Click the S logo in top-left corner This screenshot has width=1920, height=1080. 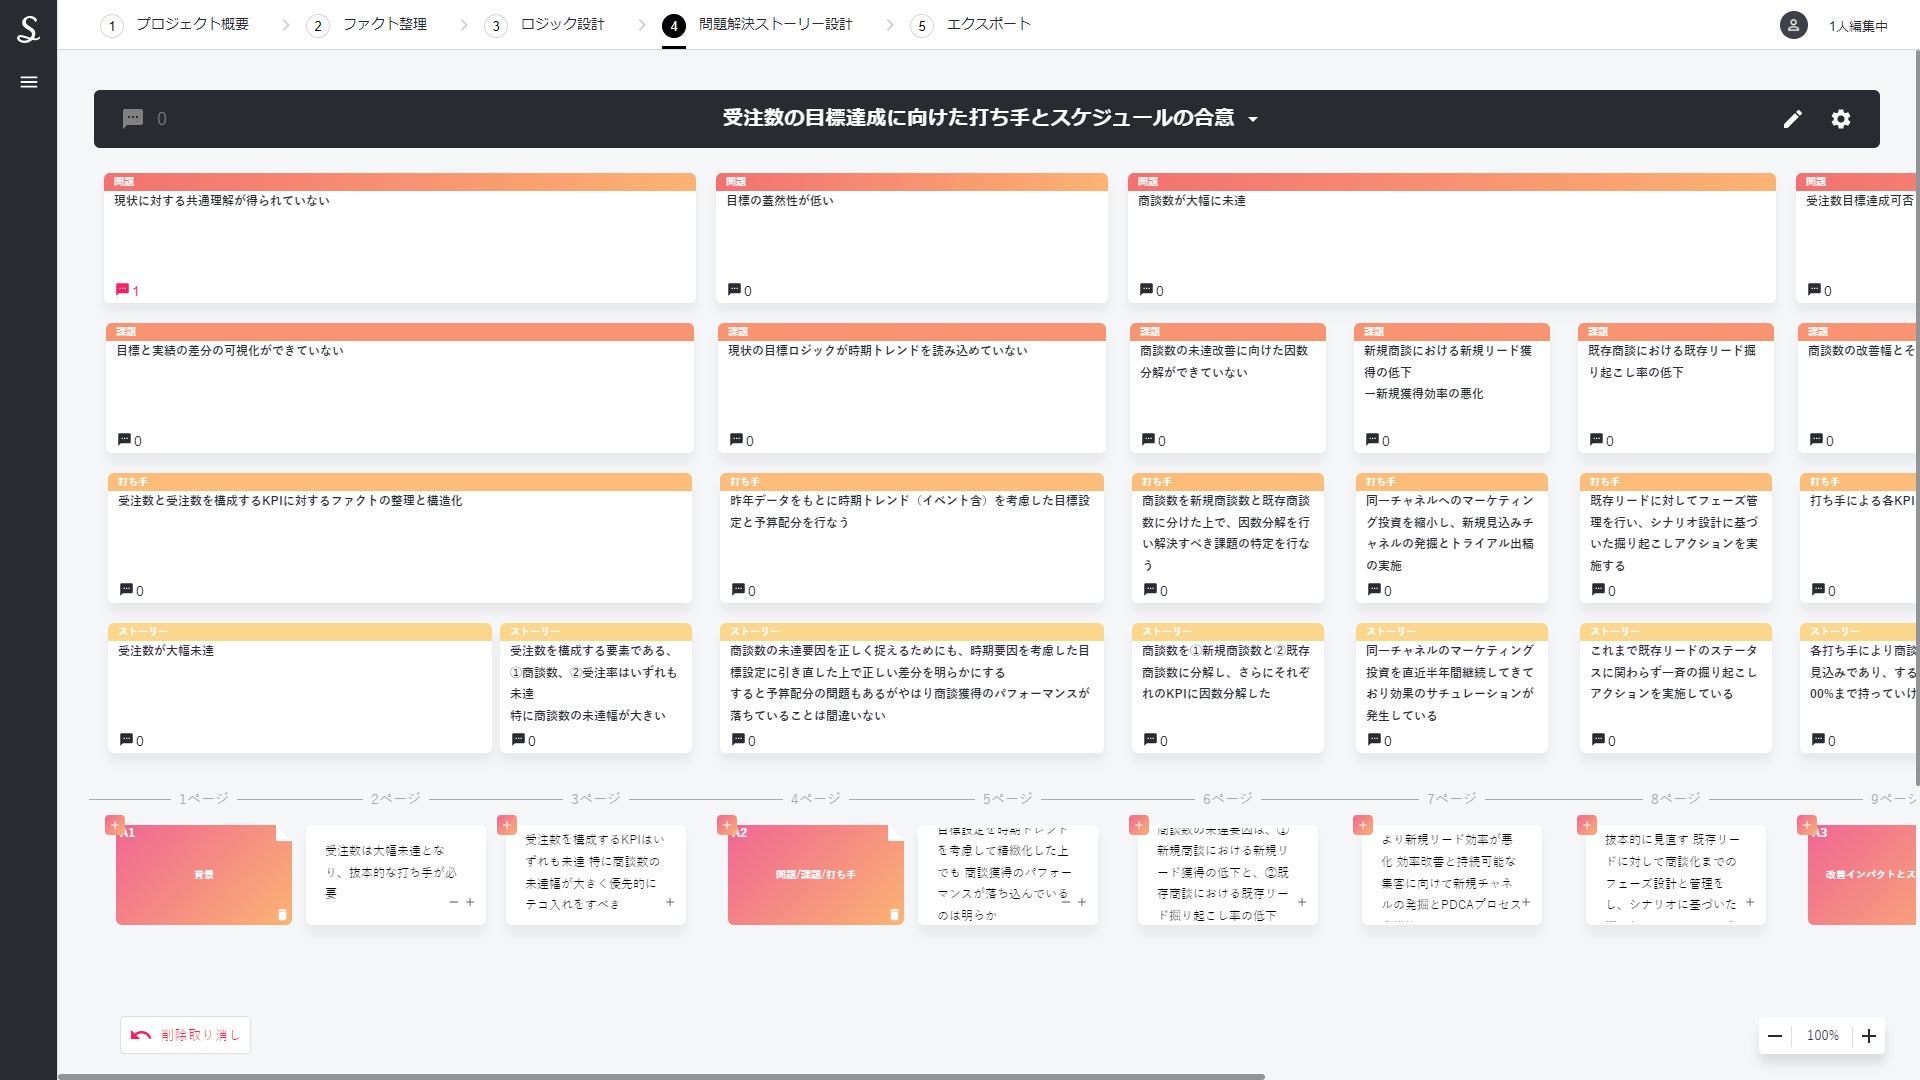28,28
